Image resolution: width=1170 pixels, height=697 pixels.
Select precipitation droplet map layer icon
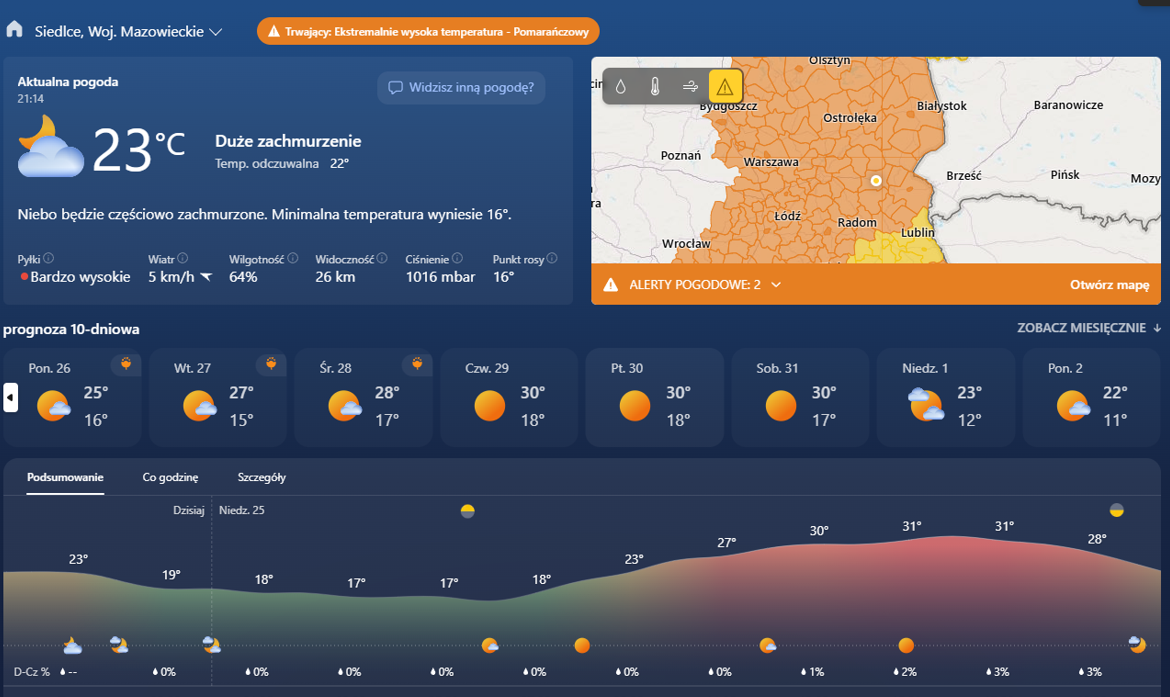[x=621, y=87]
